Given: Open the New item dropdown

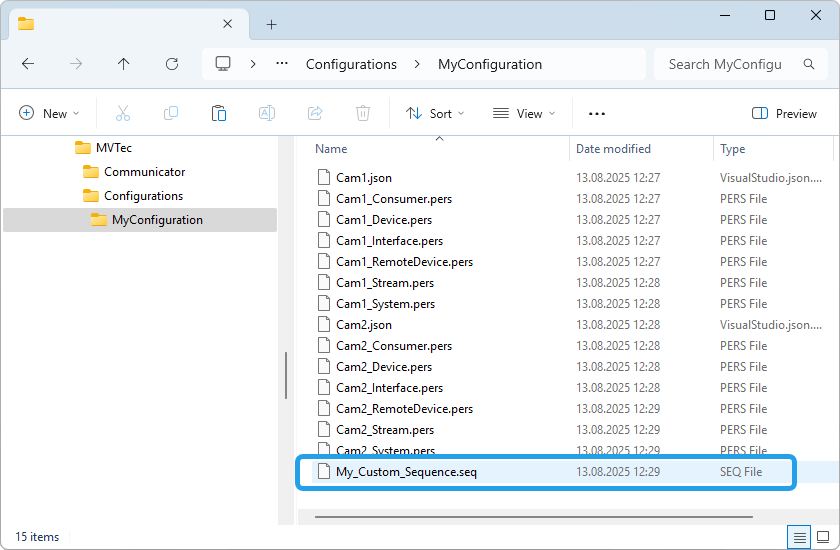Looking at the screenshot, I should [49, 114].
